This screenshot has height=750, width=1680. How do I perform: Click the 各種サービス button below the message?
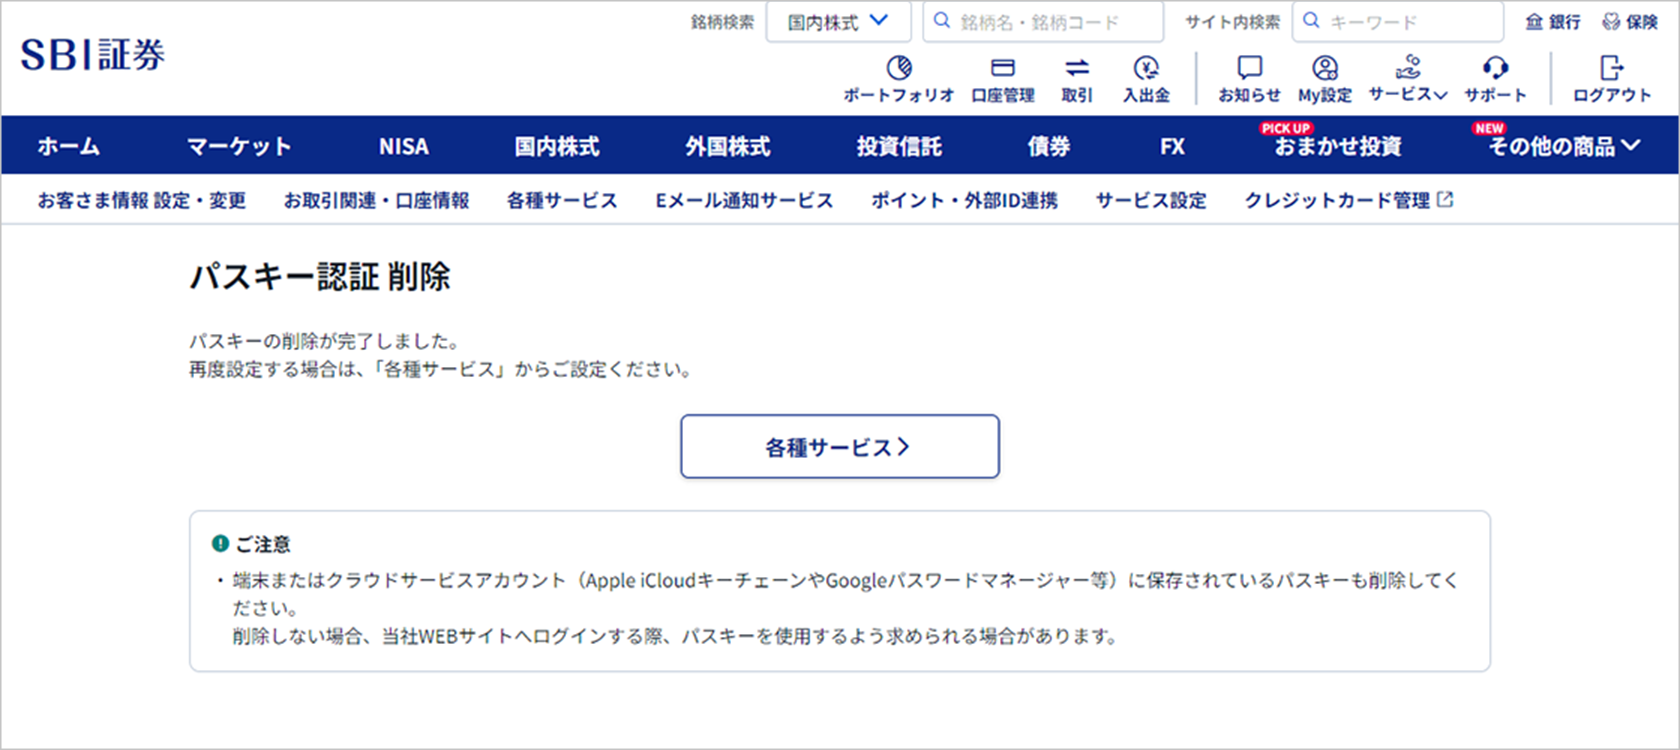tap(840, 447)
